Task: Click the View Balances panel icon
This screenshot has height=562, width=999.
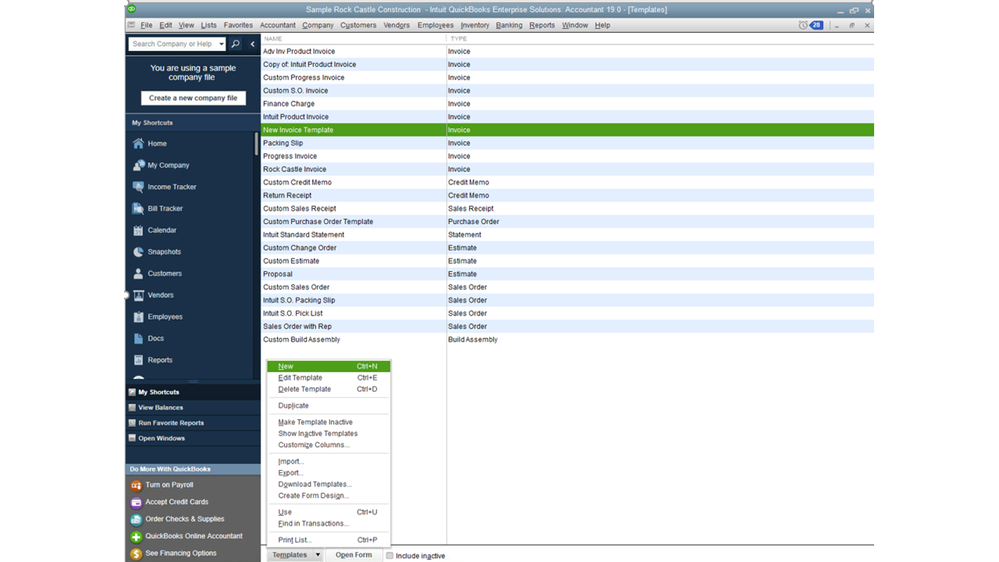Action: 132,407
